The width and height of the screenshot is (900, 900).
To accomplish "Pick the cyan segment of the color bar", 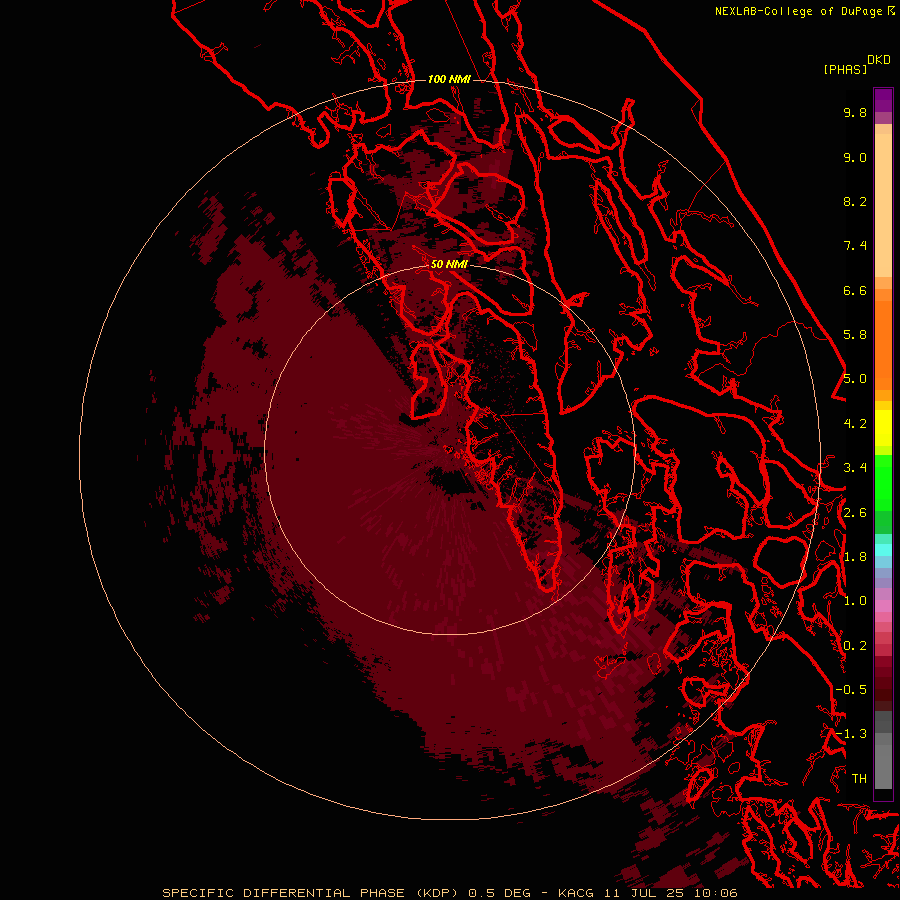I will tap(883, 550).
